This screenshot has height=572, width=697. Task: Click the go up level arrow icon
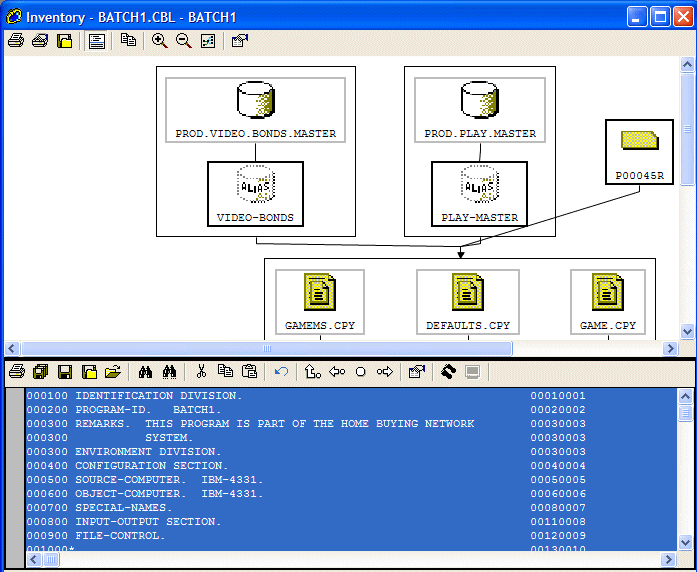tap(312, 371)
